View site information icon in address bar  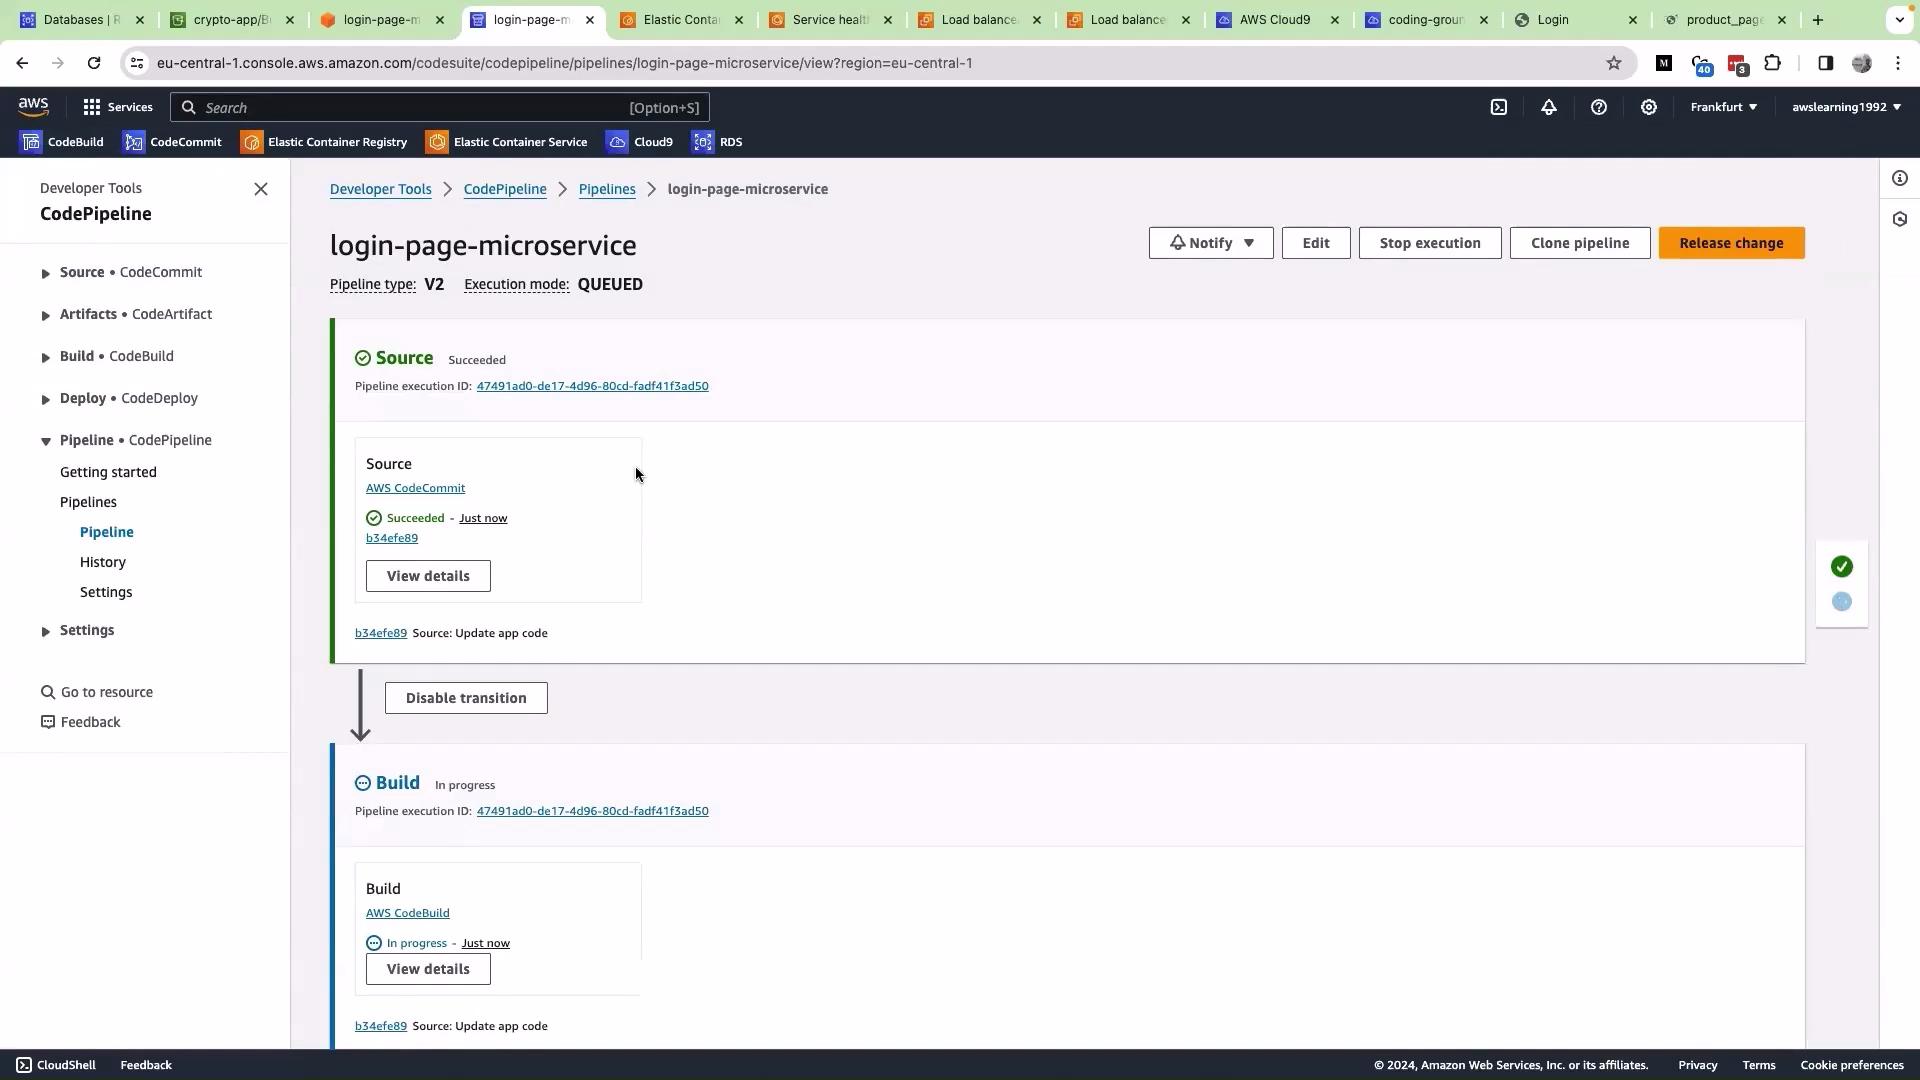tap(137, 63)
